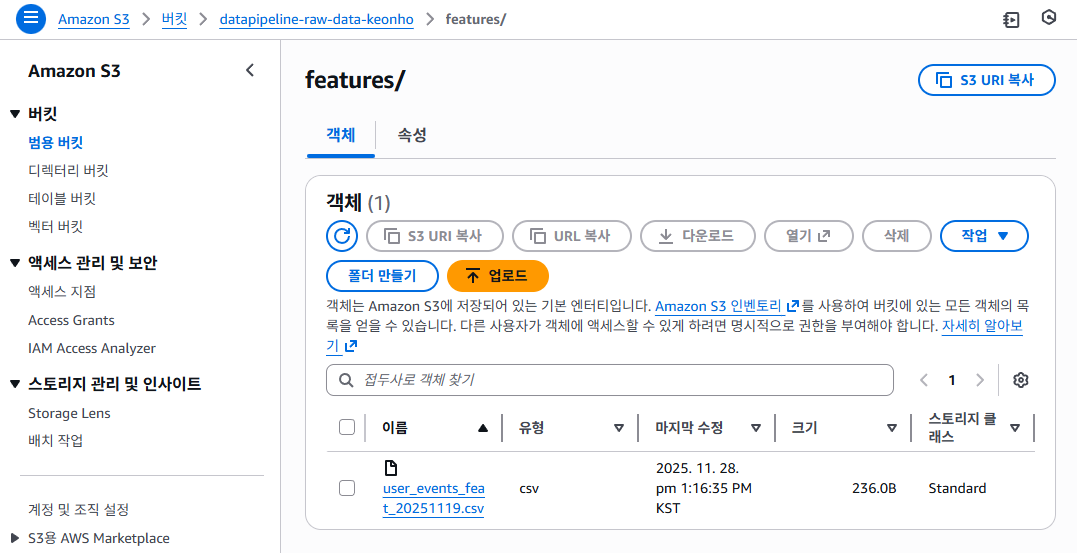The height and width of the screenshot is (553, 1077).
Task: Sort by 유형 column arrow
Action: (x=618, y=428)
